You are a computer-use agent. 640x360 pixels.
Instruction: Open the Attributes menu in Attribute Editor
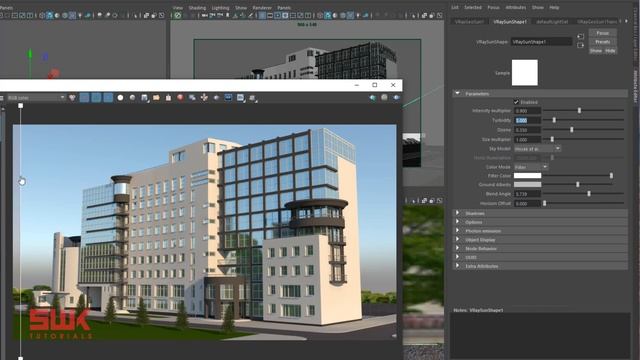pos(516,7)
